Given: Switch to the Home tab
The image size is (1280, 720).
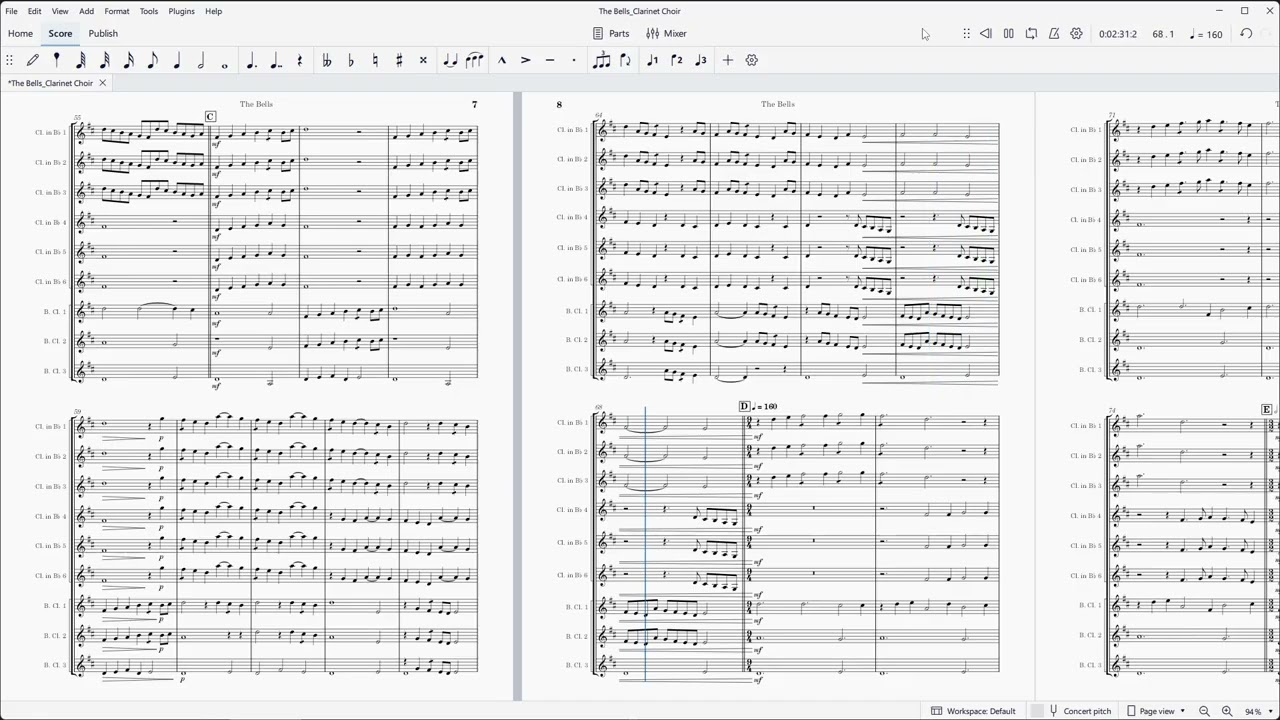Looking at the screenshot, I should pos(20,33).
